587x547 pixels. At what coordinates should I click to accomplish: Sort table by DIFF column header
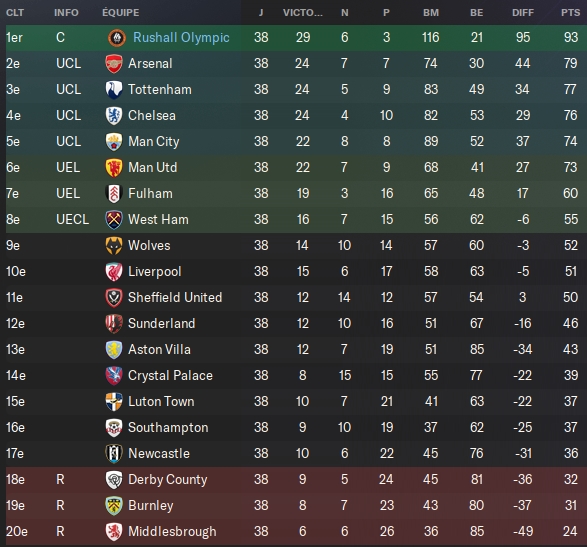pos(523,13)
